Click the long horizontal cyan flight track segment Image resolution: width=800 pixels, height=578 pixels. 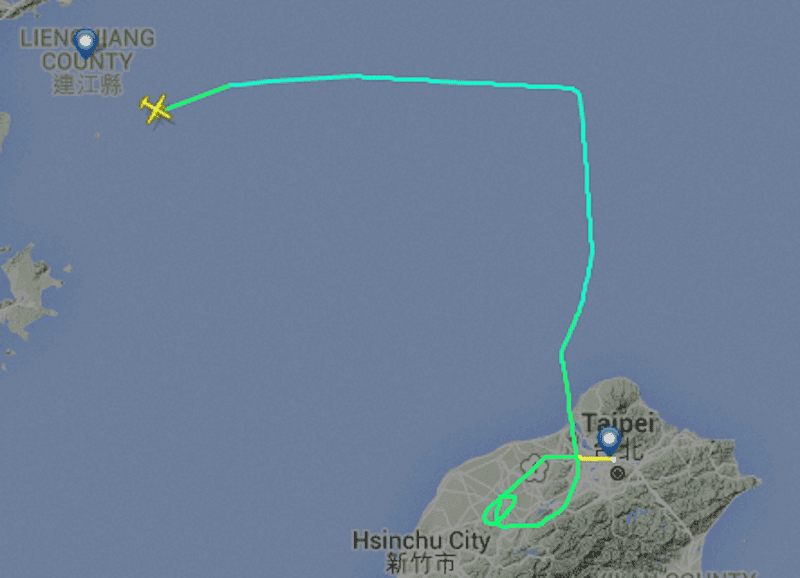403,81
